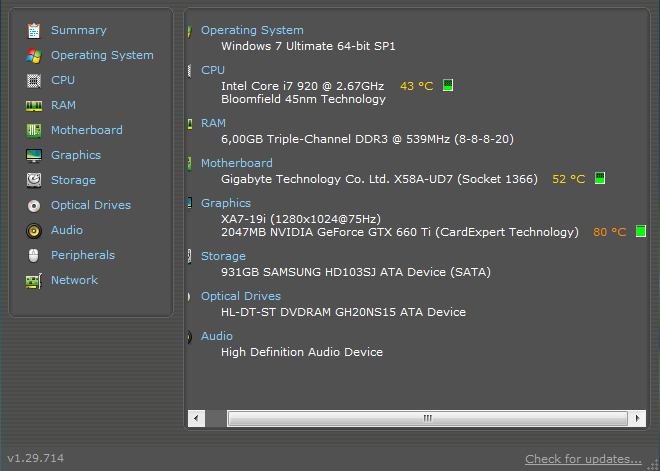Click the CPU heading link in summary
Viewport: 660px width, 471px height.
coord(213,70)
